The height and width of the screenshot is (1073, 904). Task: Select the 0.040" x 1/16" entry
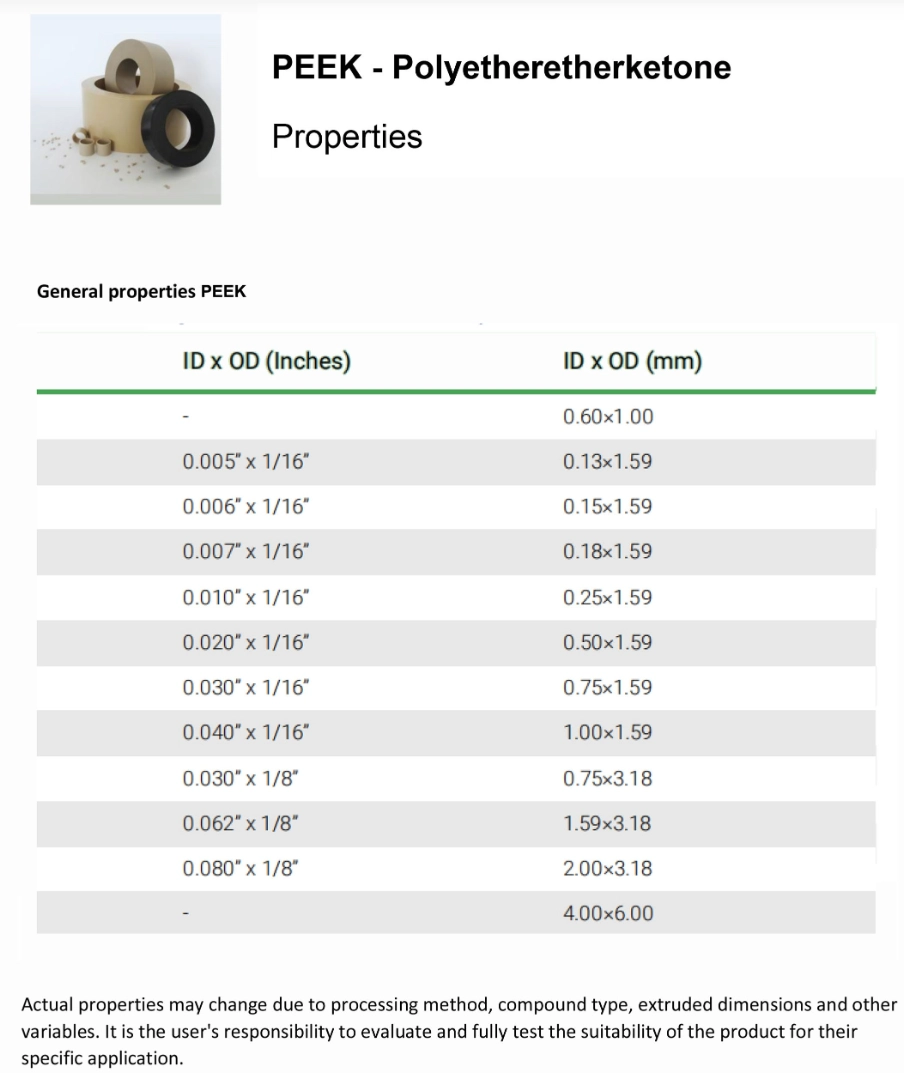point(246,732)
